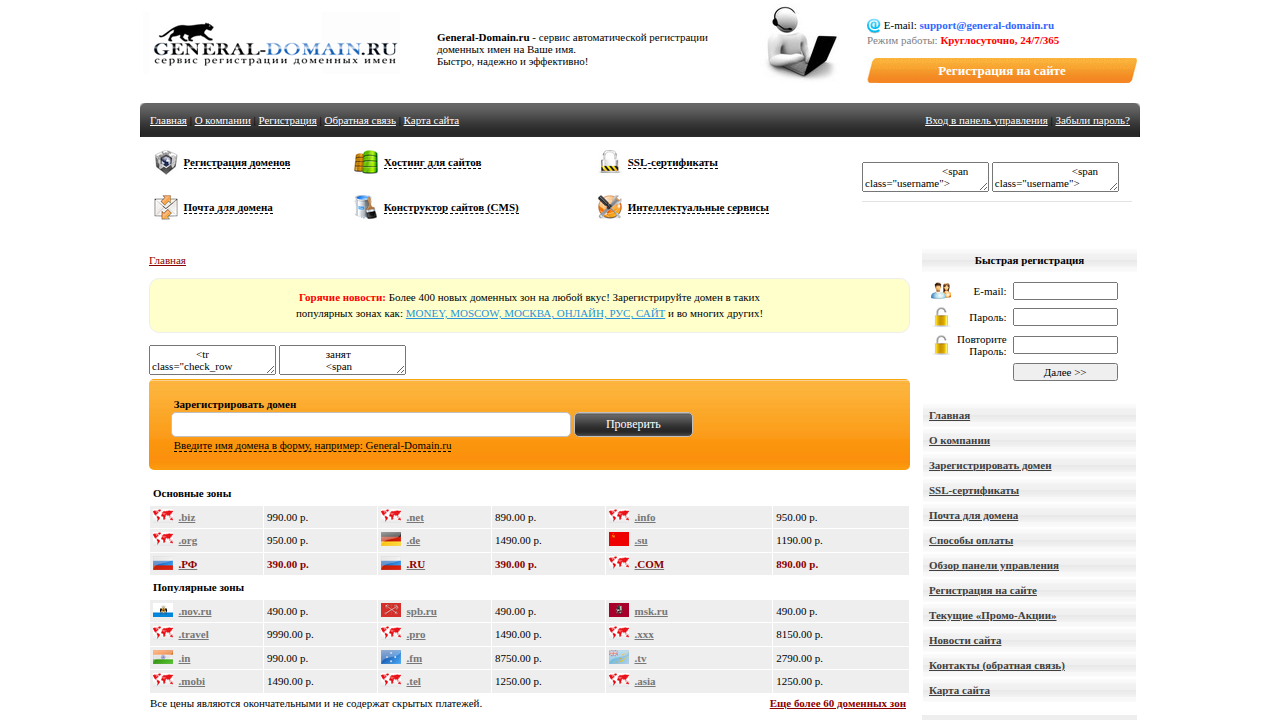The image size is (1280, 720).
Task: Click the .asia domain zone link
Action: point(645,681)
